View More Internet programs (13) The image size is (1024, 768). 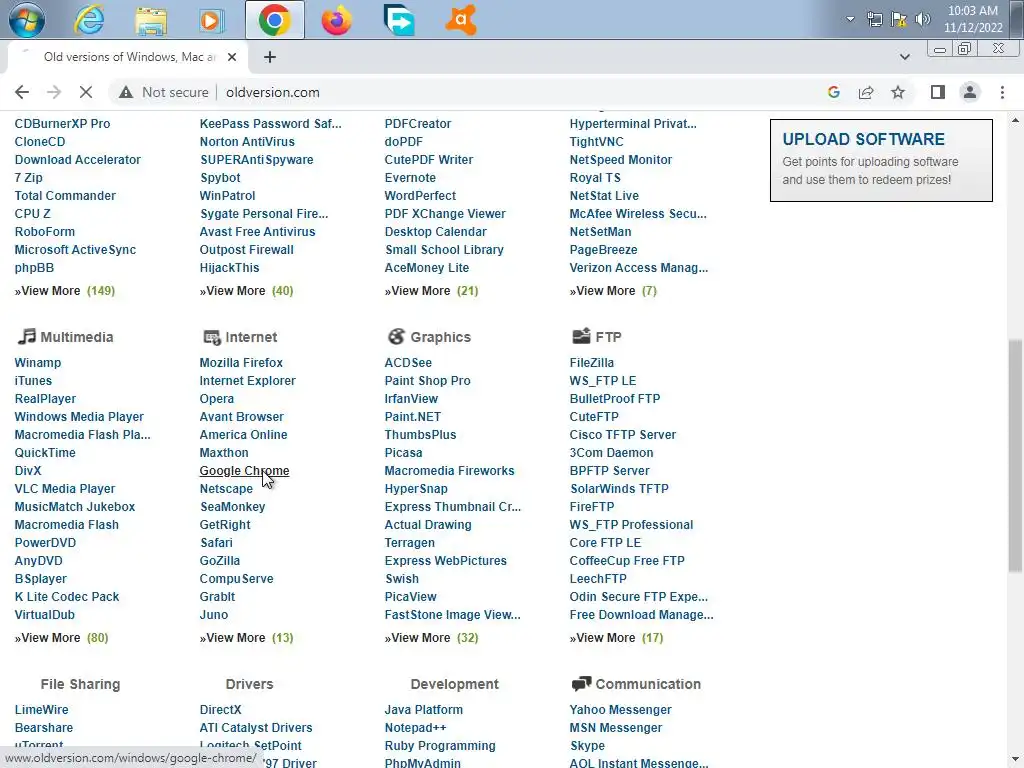(246, 638)
